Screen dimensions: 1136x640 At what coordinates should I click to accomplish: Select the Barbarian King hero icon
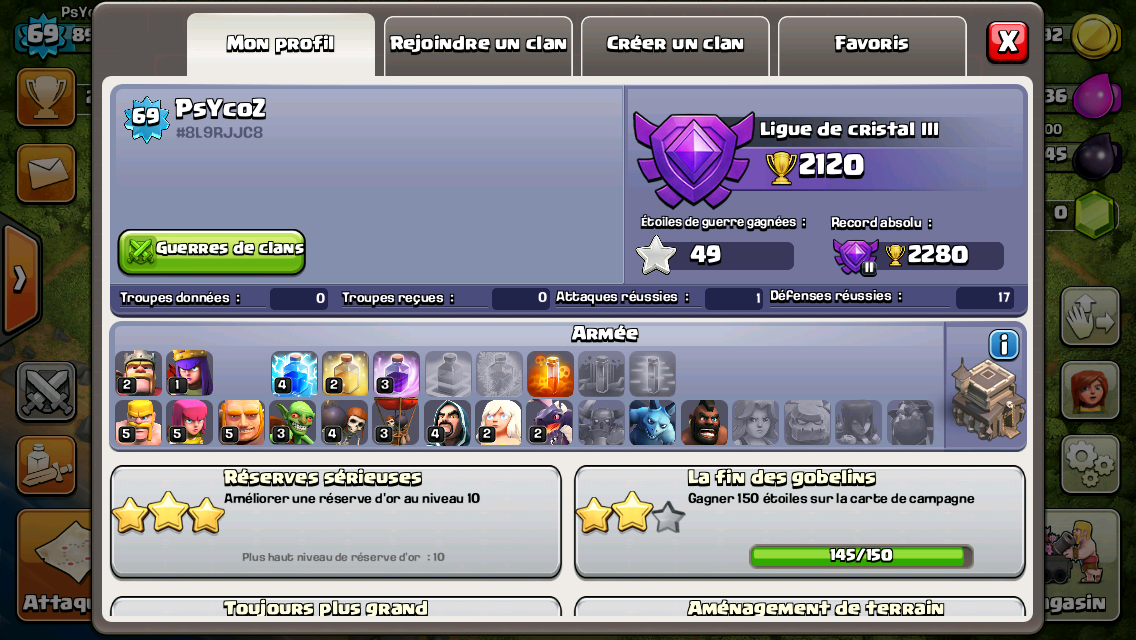coord(138,373)
